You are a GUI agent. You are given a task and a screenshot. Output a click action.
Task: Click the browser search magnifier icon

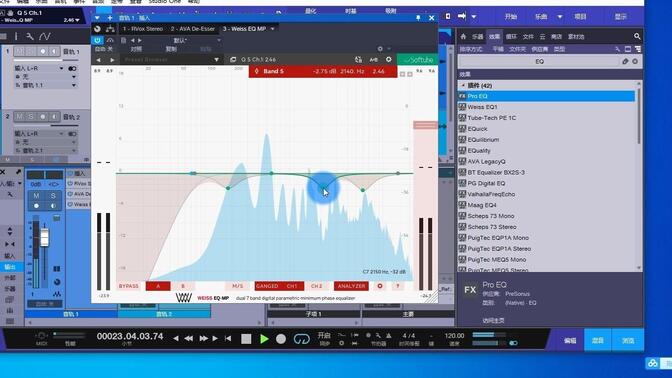point(637,36)
